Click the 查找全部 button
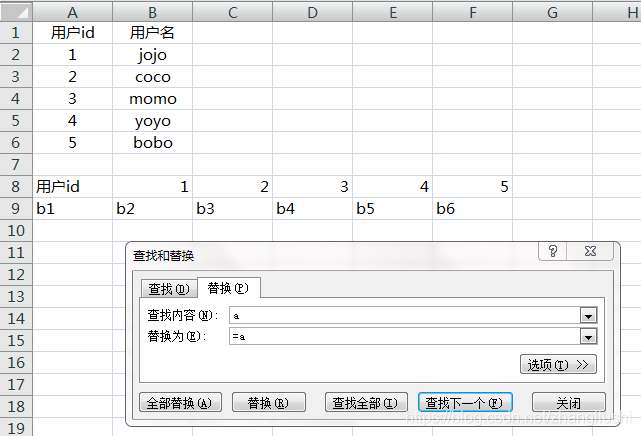 pyautogui.click(x=366, y=403)
